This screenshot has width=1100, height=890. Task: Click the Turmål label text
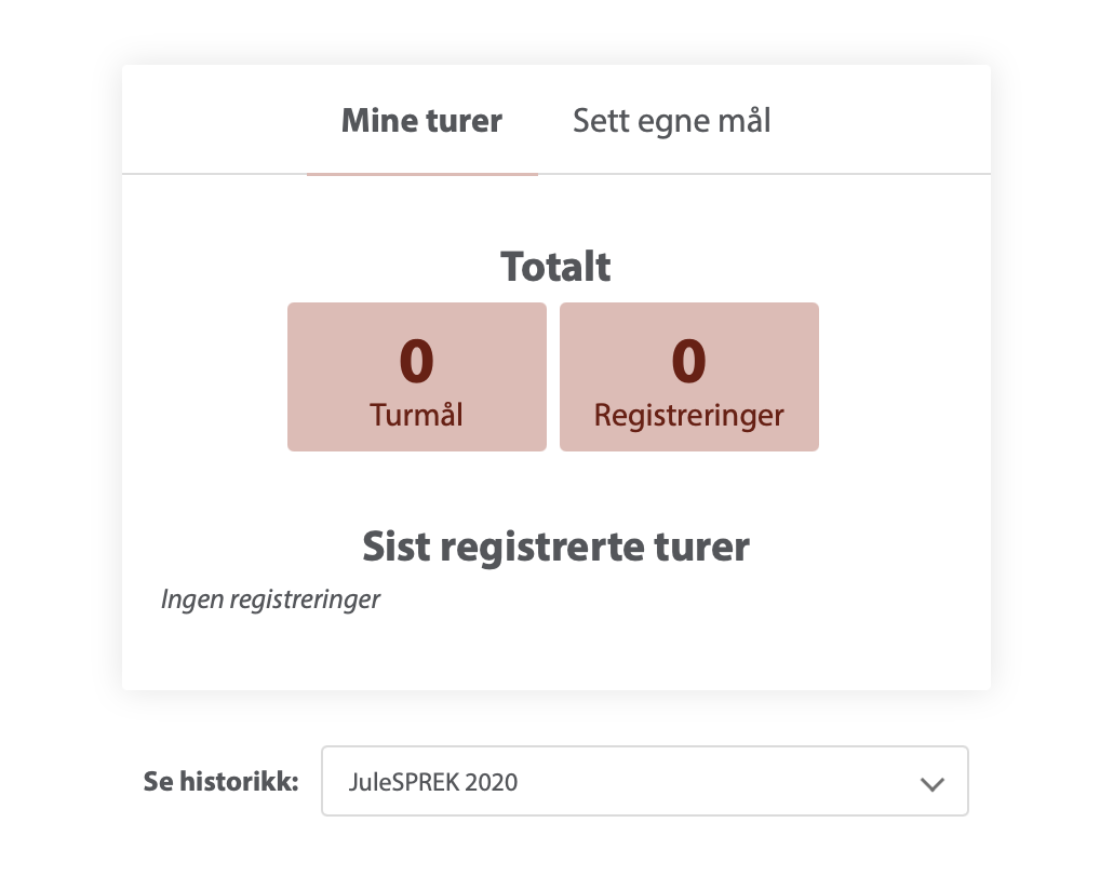pos(417,415)
